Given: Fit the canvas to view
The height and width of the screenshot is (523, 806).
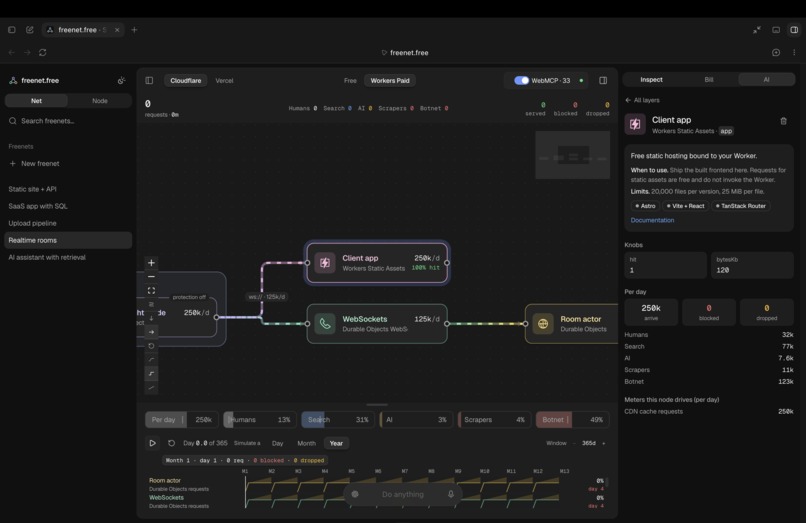Looking at the screenshot, I should pyautogui.click(x=151, y=291).
